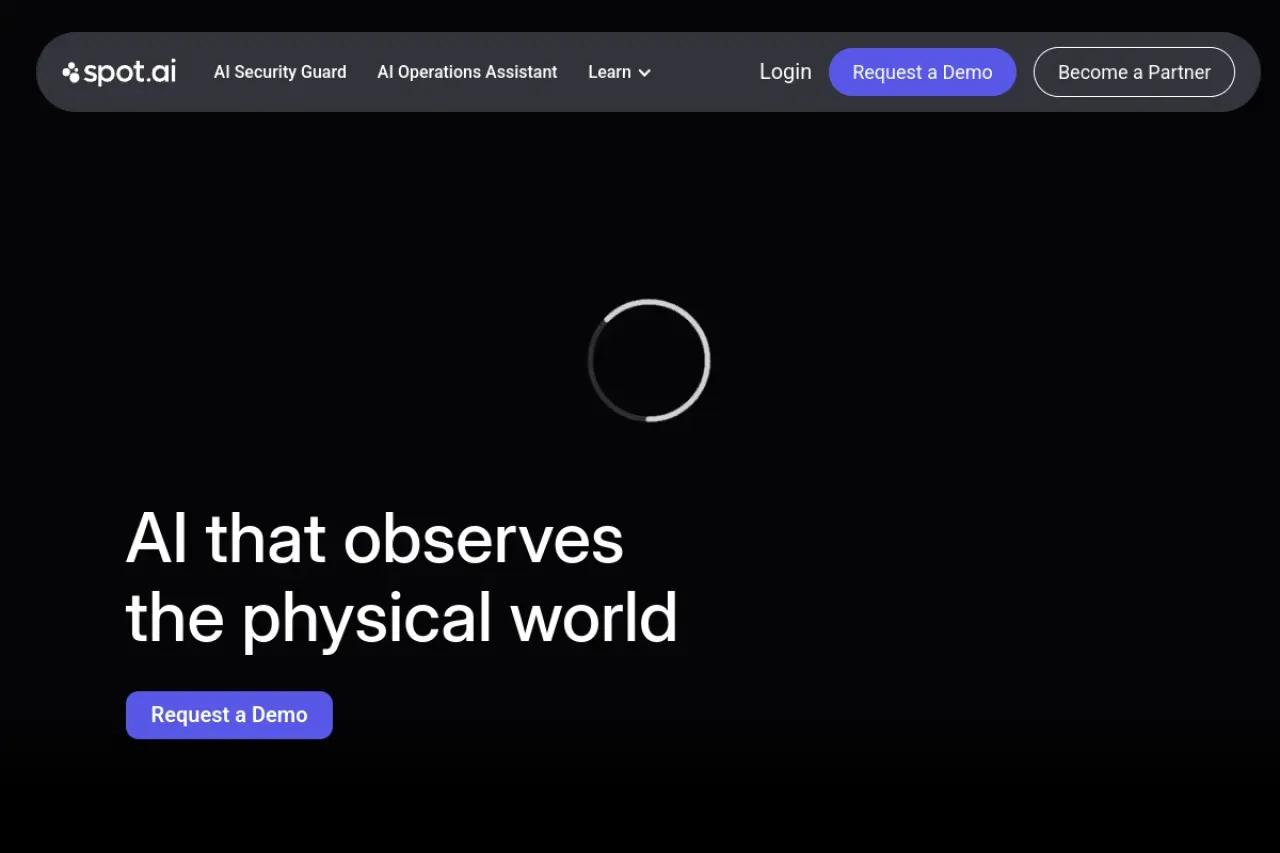Click the Become a Partner button
The width and height of the screenshot is (1280, 853).
[1134, 72]
